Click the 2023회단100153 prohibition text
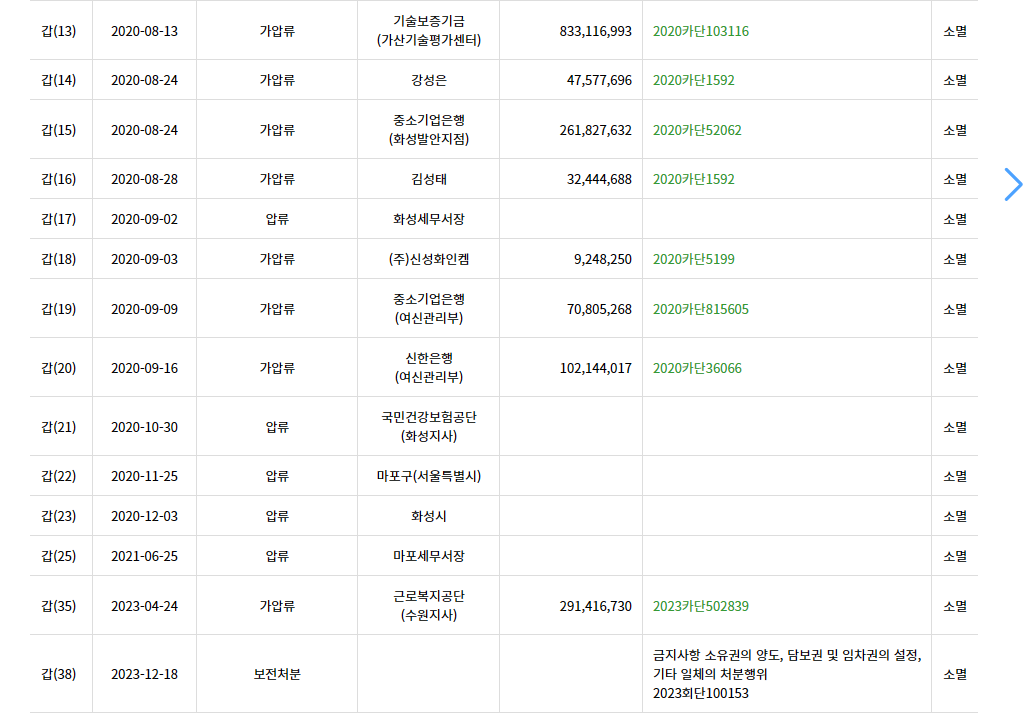Image resolution: width=1024 pixels, height=717 pixels. [x=701, y=693]
